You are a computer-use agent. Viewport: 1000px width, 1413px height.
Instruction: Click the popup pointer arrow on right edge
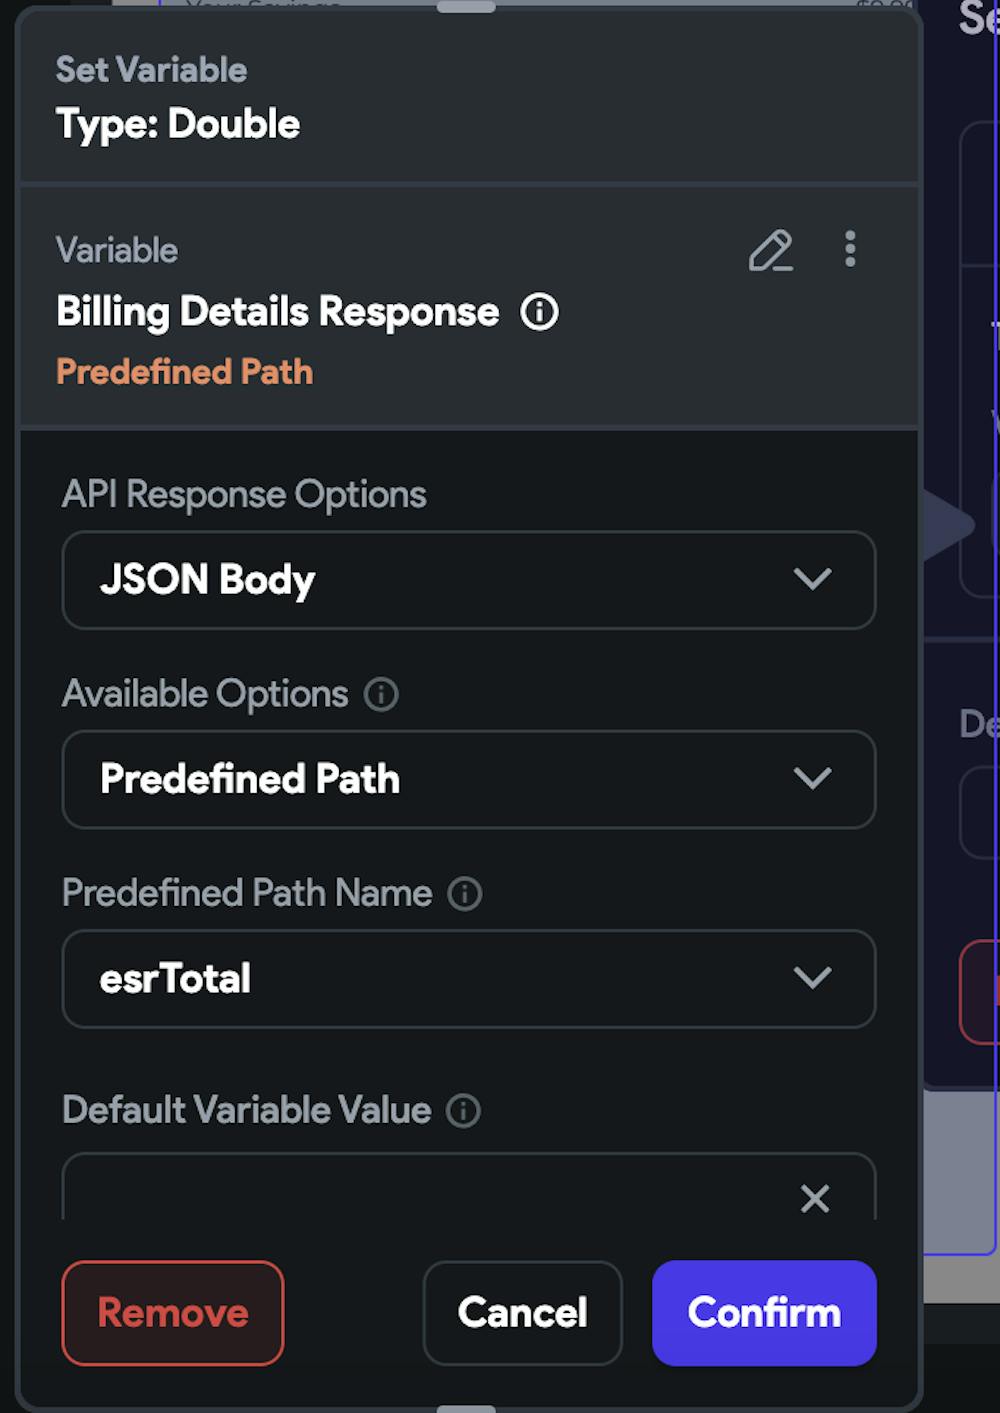click(946, 524)
